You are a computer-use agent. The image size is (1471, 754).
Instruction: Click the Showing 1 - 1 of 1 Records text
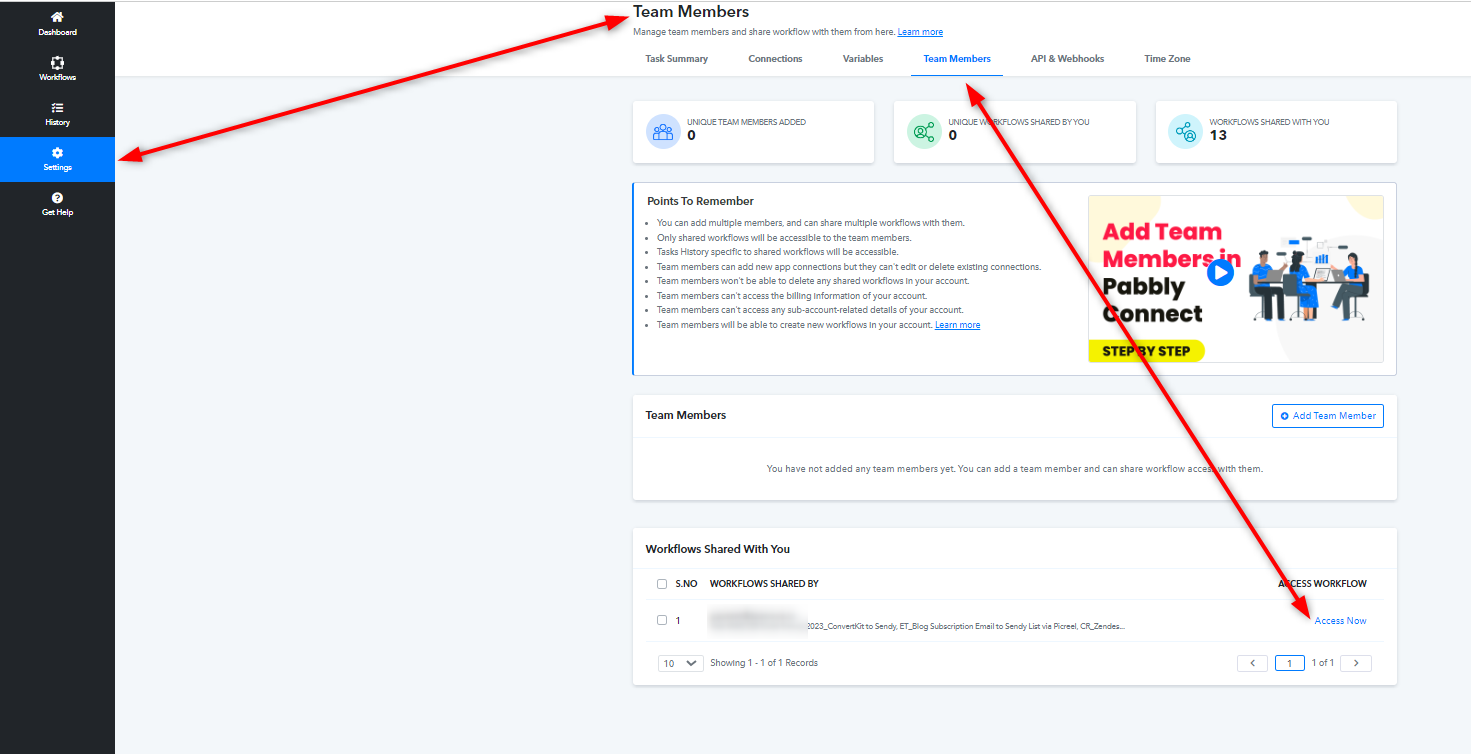tap(764, 663)
